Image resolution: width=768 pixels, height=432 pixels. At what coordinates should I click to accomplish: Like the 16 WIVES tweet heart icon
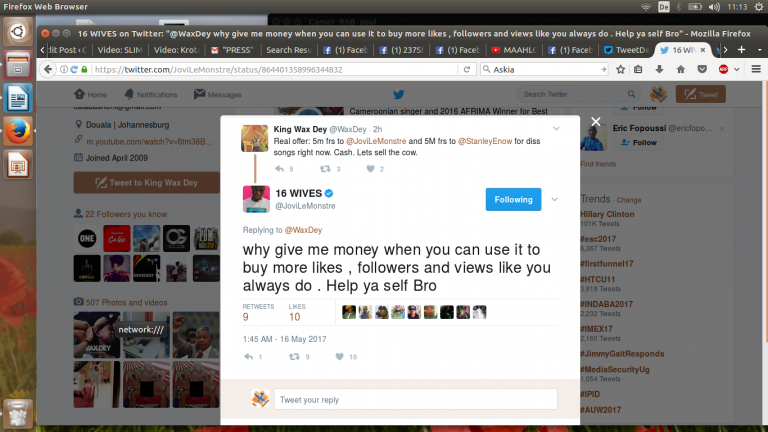point(340,357)
